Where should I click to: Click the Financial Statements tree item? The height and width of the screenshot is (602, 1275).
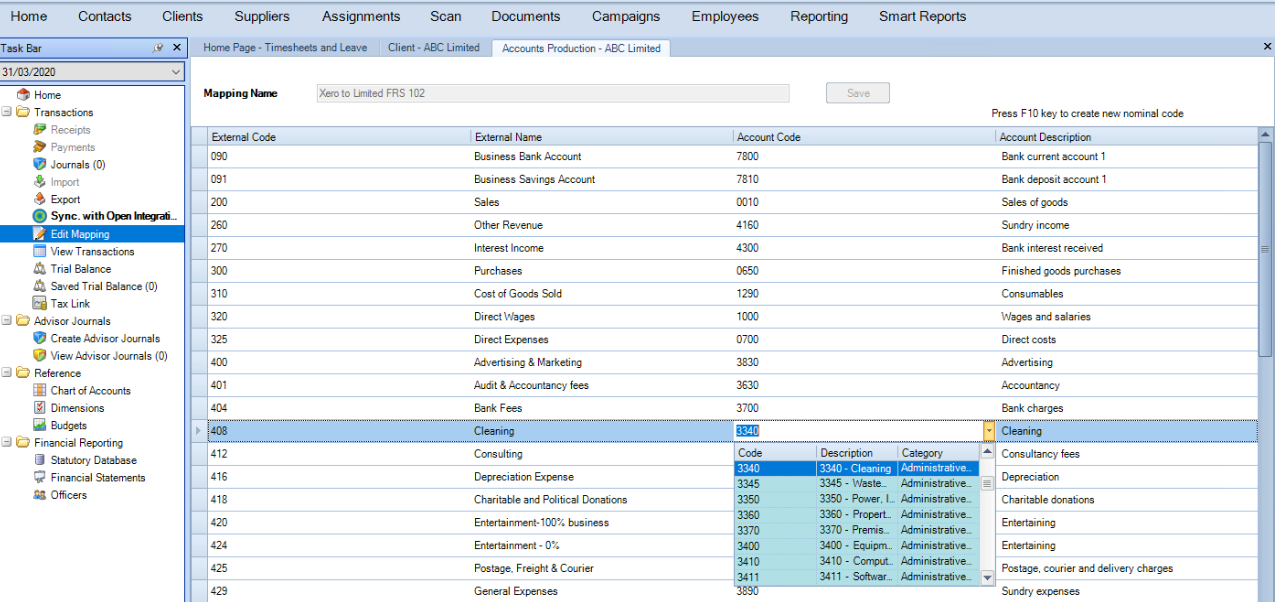pos(98,478)
